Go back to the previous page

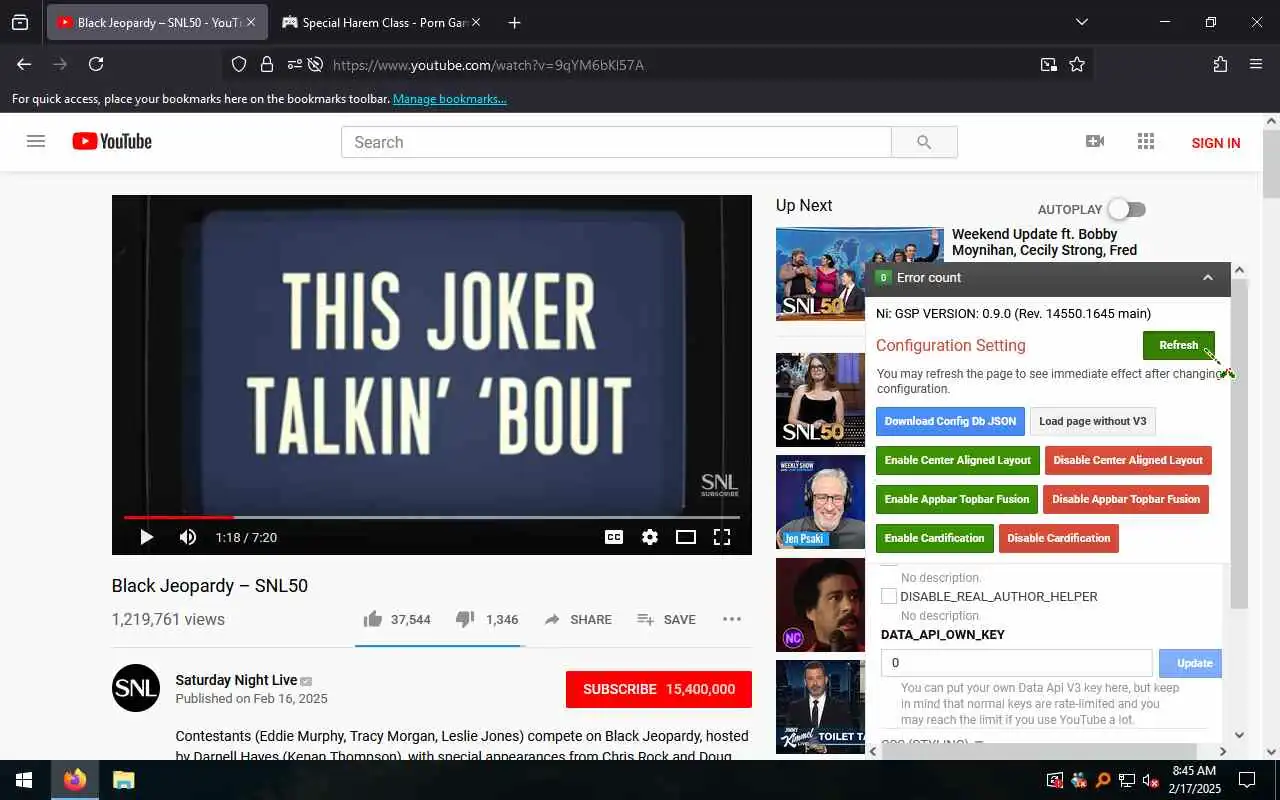click(24, 64)
